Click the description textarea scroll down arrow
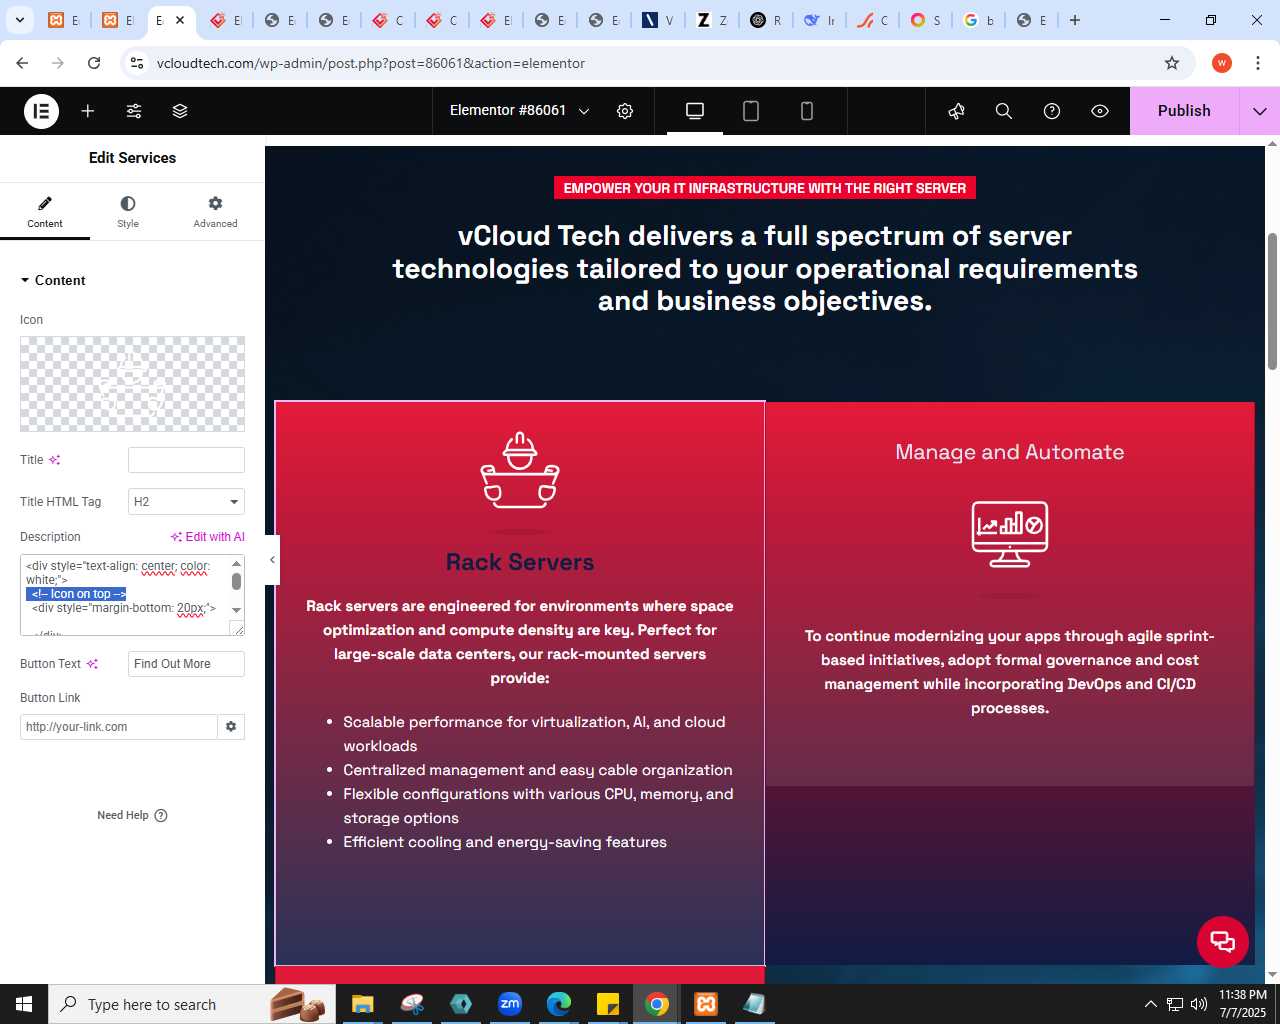The height and width of the screenshot is (1024, 1280). (237, 609)
